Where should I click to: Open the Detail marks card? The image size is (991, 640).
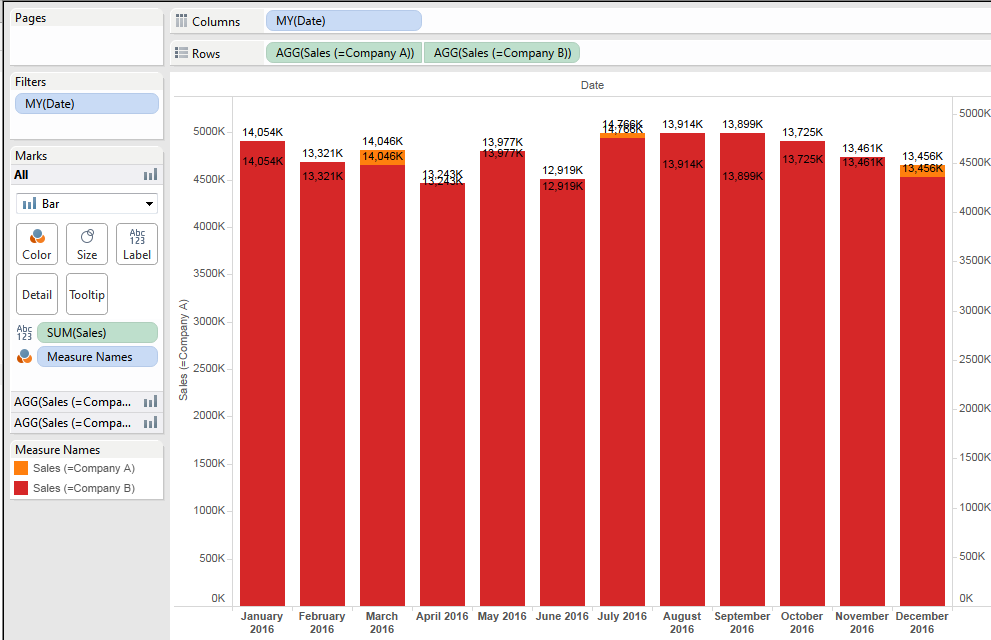(37, 294)
